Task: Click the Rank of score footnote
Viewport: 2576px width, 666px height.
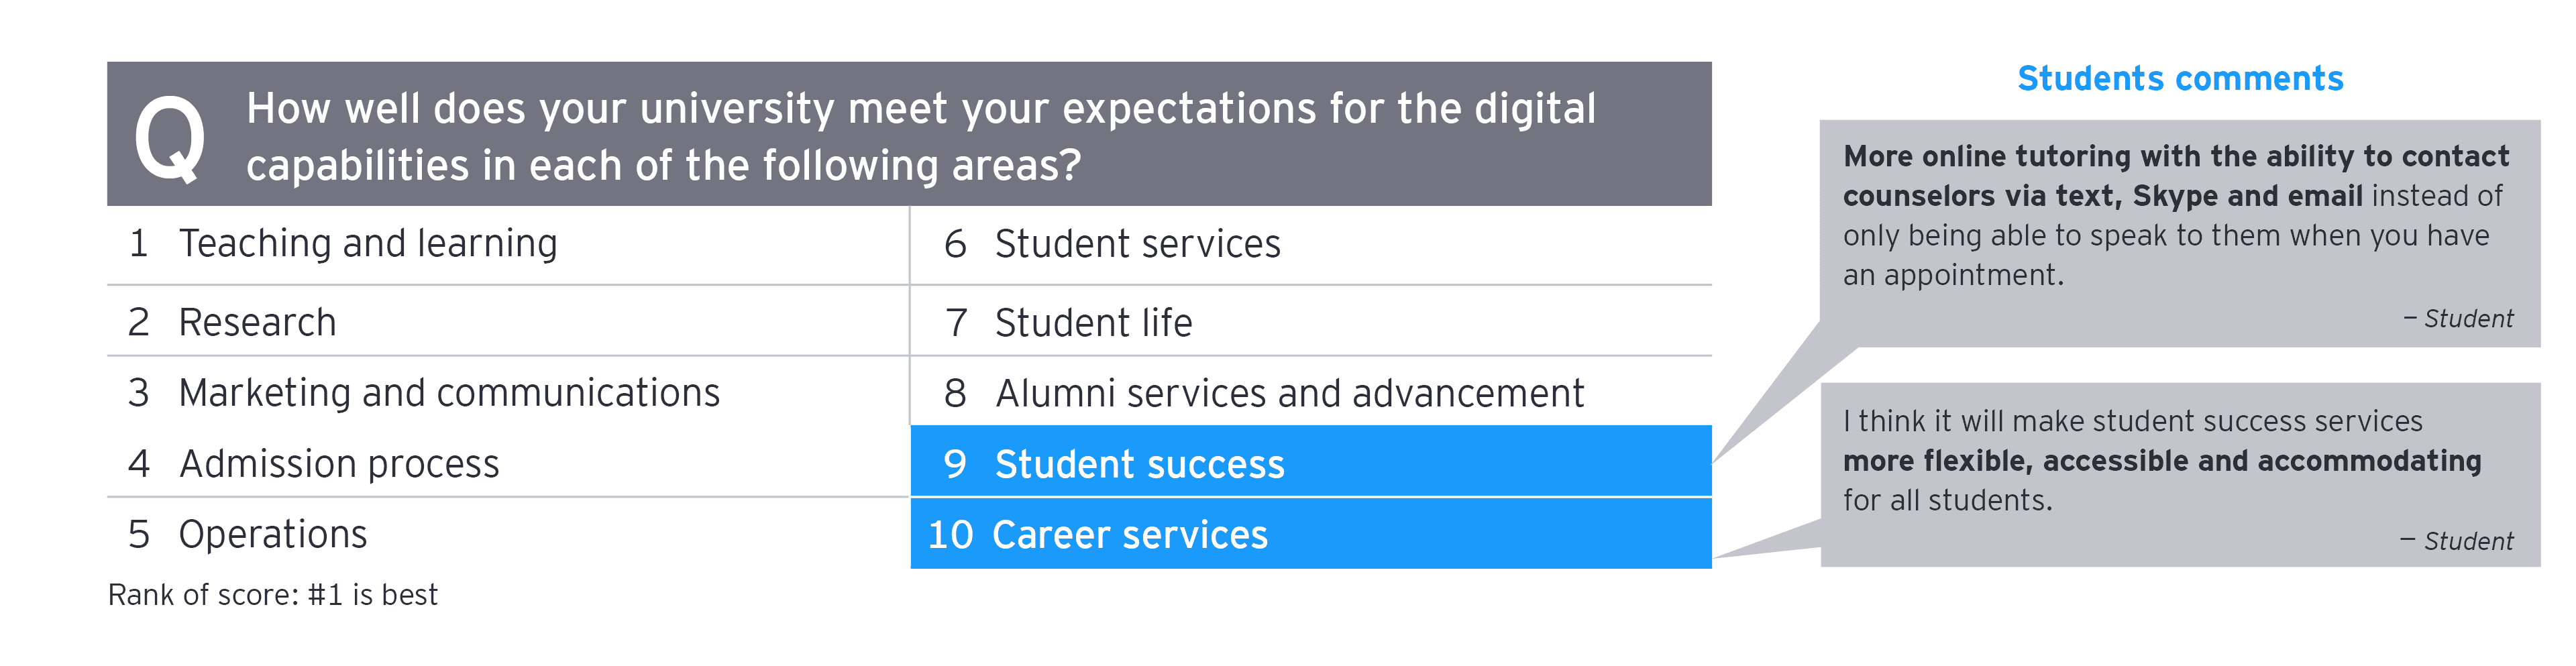Action: point(272,596)
